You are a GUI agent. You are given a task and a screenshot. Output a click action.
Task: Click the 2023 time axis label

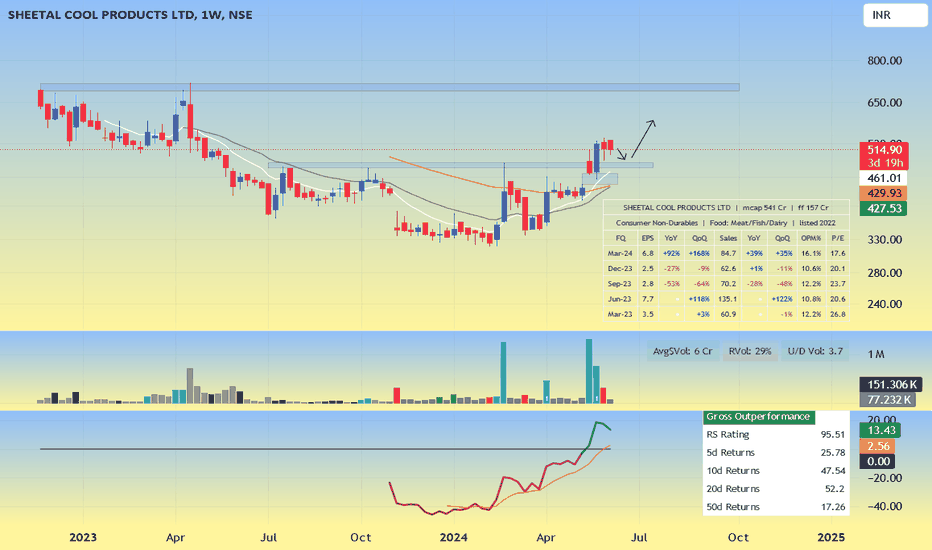(83, 538)
